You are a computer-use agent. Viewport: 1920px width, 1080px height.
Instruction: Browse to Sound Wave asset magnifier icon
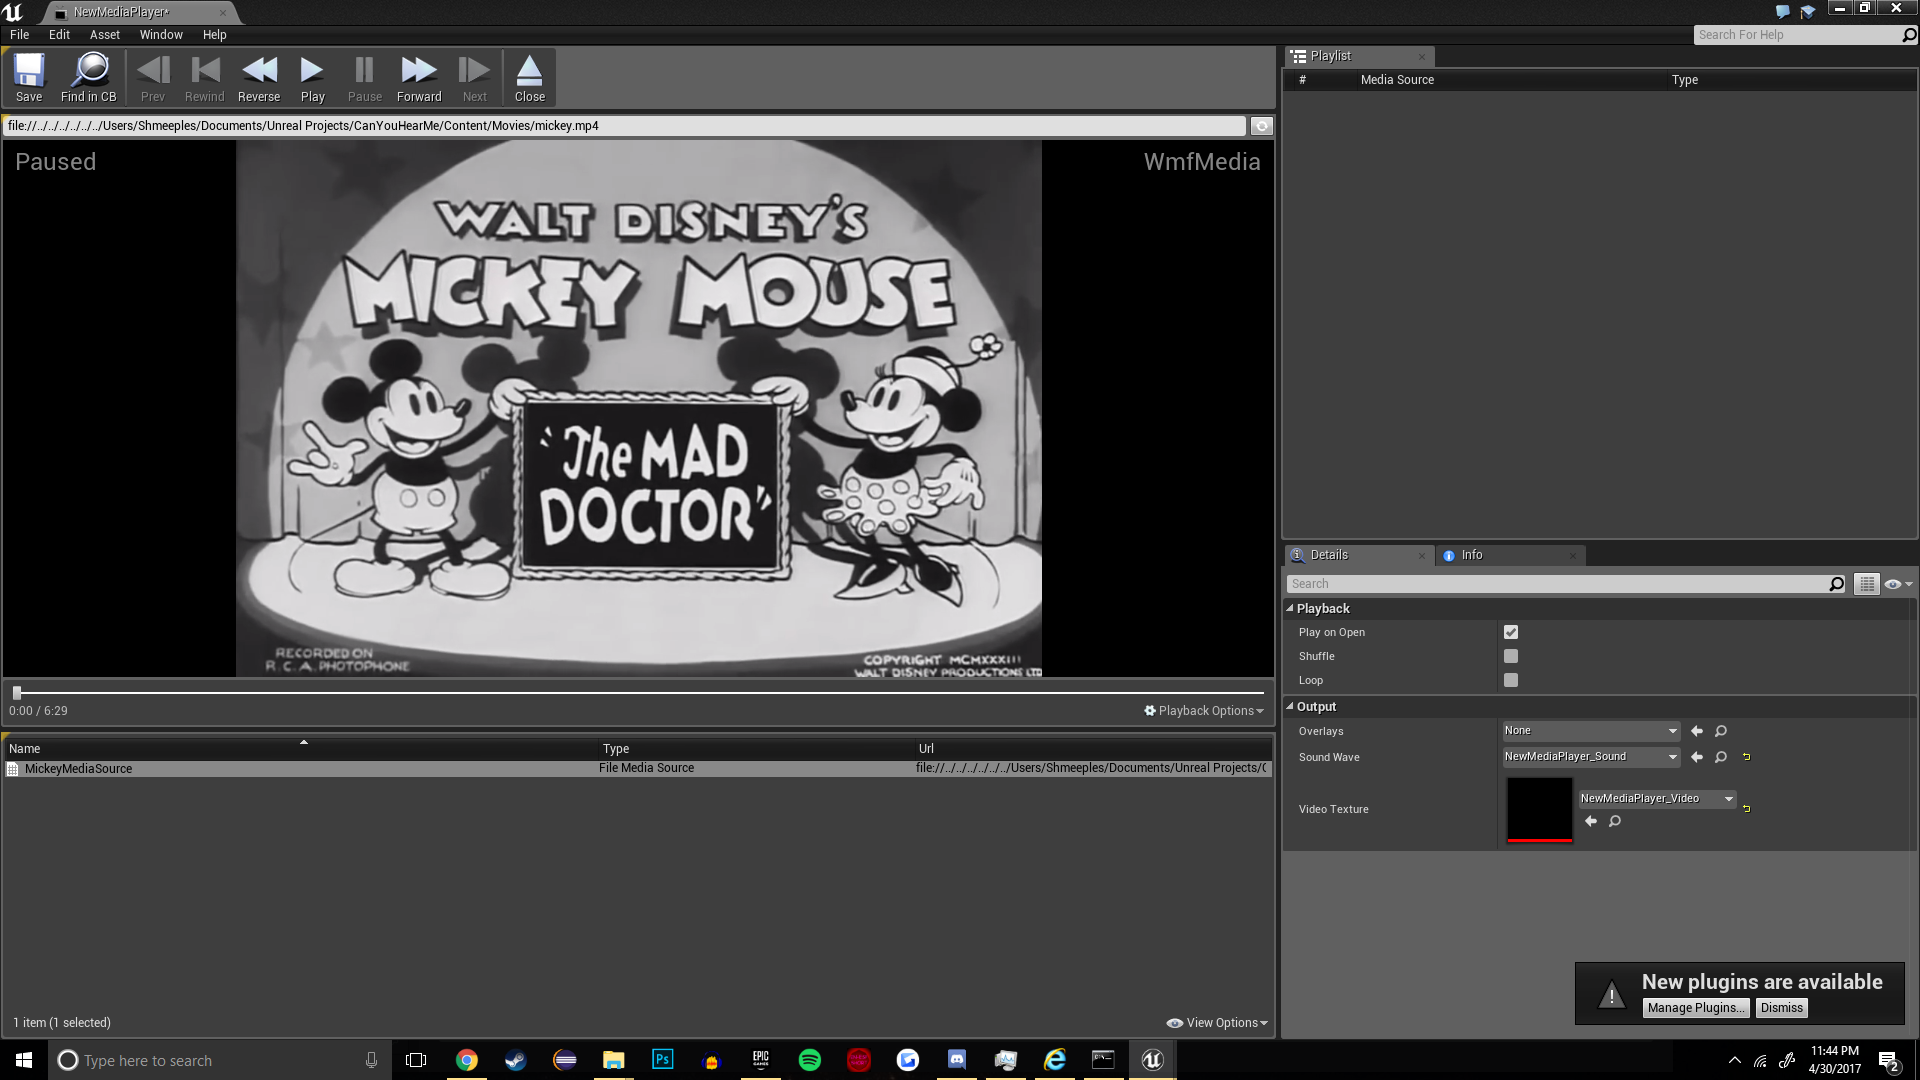[1721, 758]
